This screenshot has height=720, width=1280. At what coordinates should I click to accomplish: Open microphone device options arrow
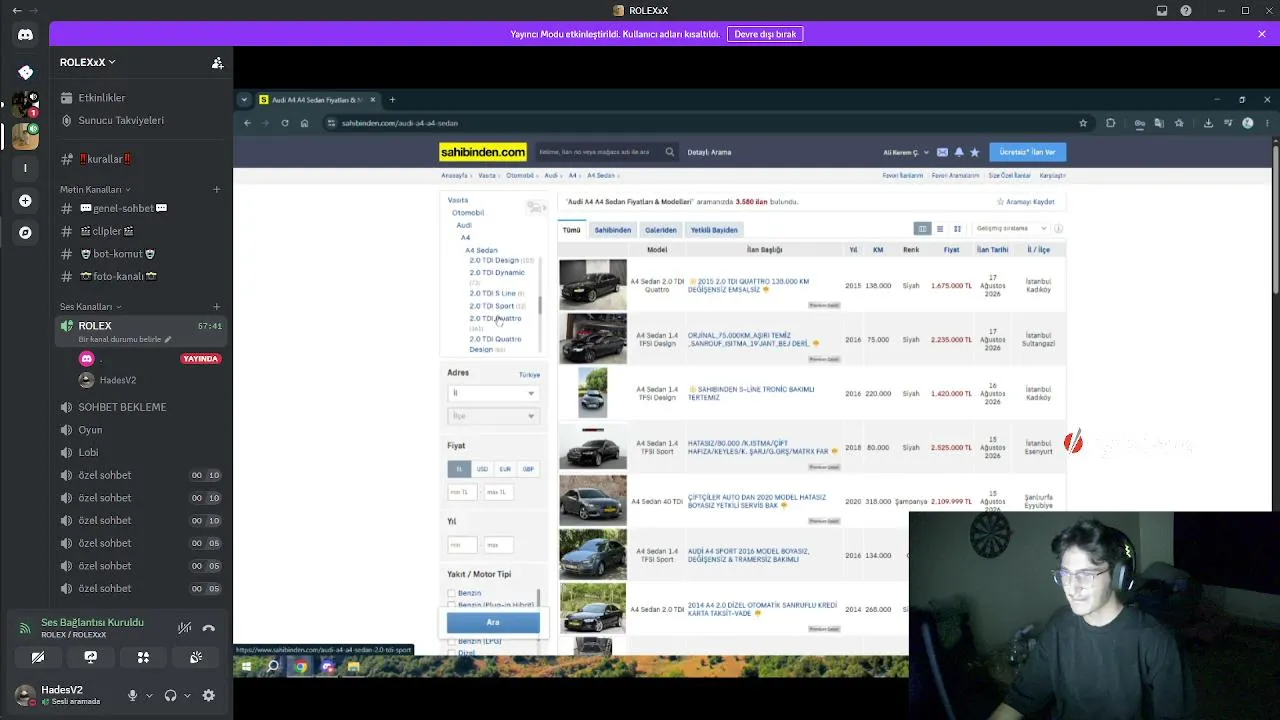[150, 696]
